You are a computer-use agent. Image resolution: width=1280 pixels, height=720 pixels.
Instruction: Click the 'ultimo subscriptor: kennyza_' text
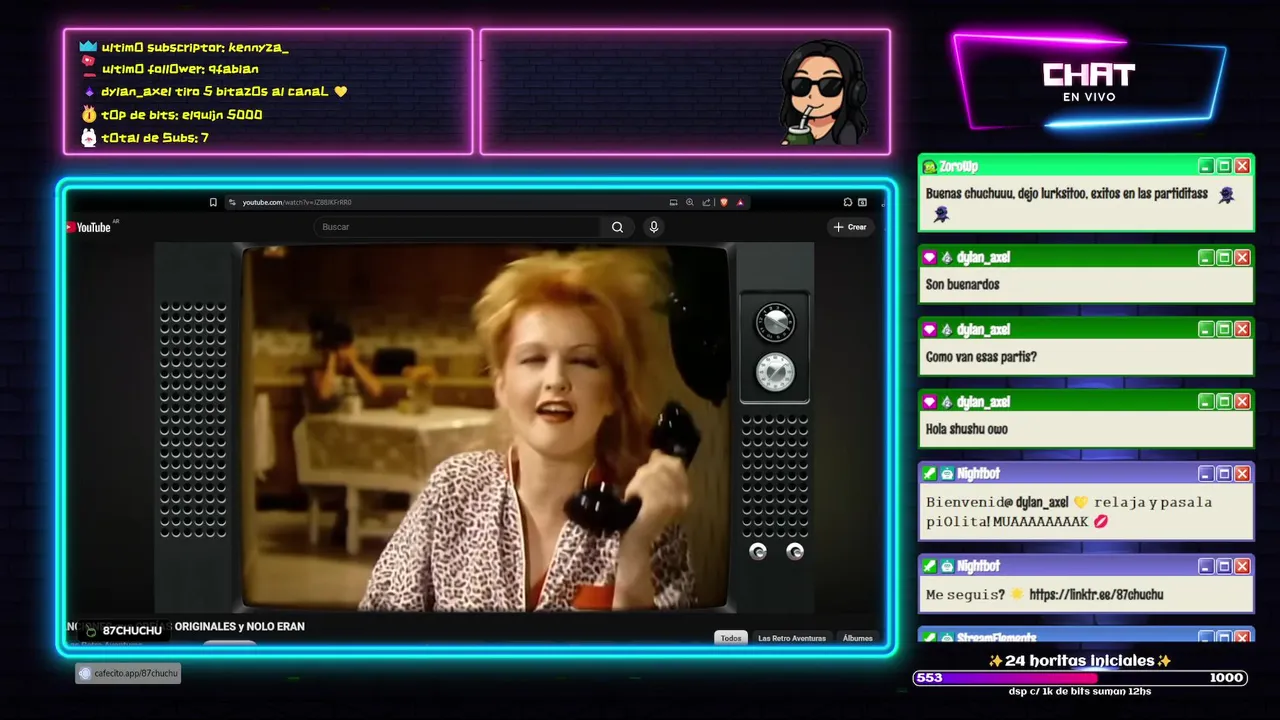coord(195,47)
